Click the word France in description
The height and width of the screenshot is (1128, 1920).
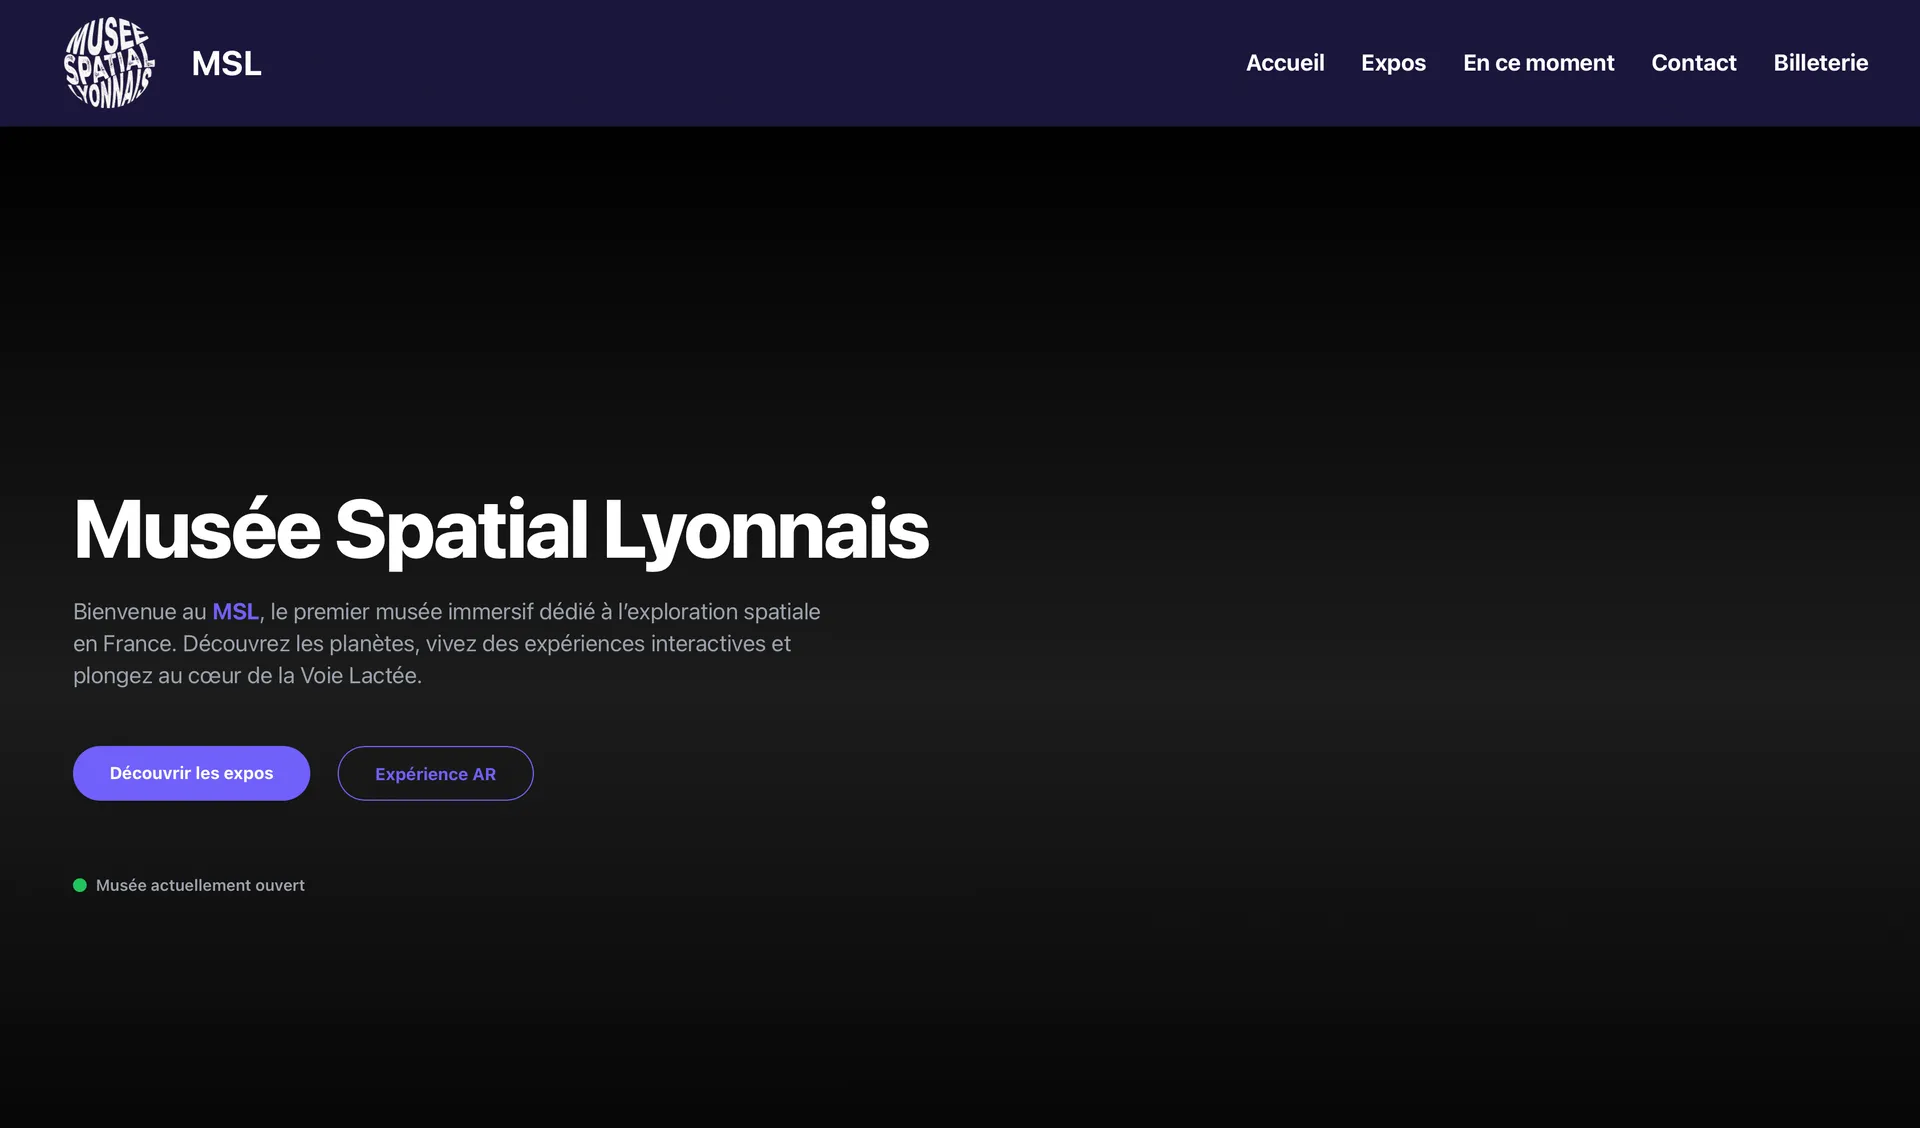coord(137,644)
